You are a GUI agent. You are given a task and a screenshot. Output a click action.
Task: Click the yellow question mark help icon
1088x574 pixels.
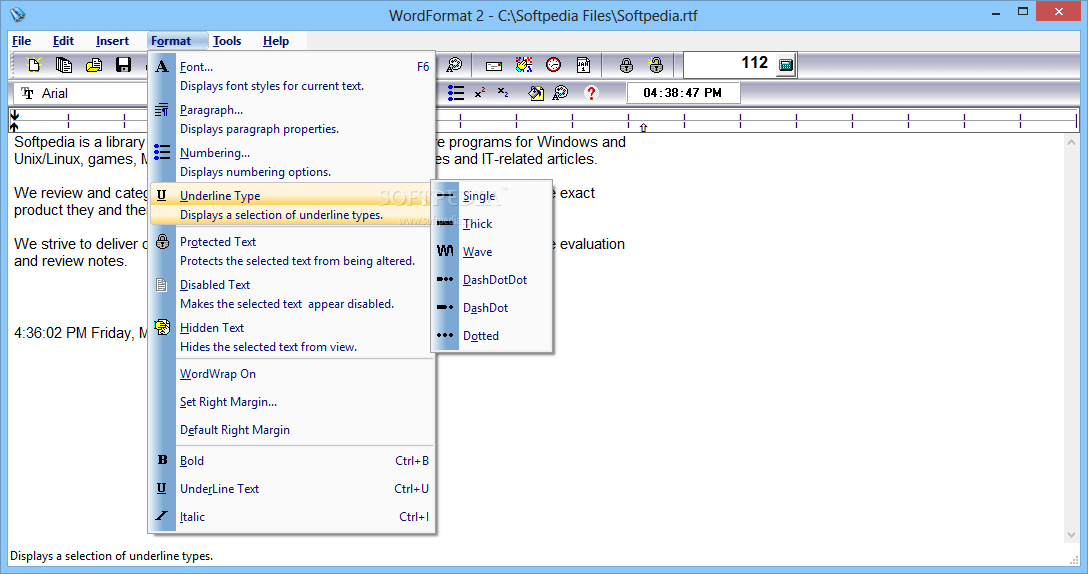coord(591,93)
